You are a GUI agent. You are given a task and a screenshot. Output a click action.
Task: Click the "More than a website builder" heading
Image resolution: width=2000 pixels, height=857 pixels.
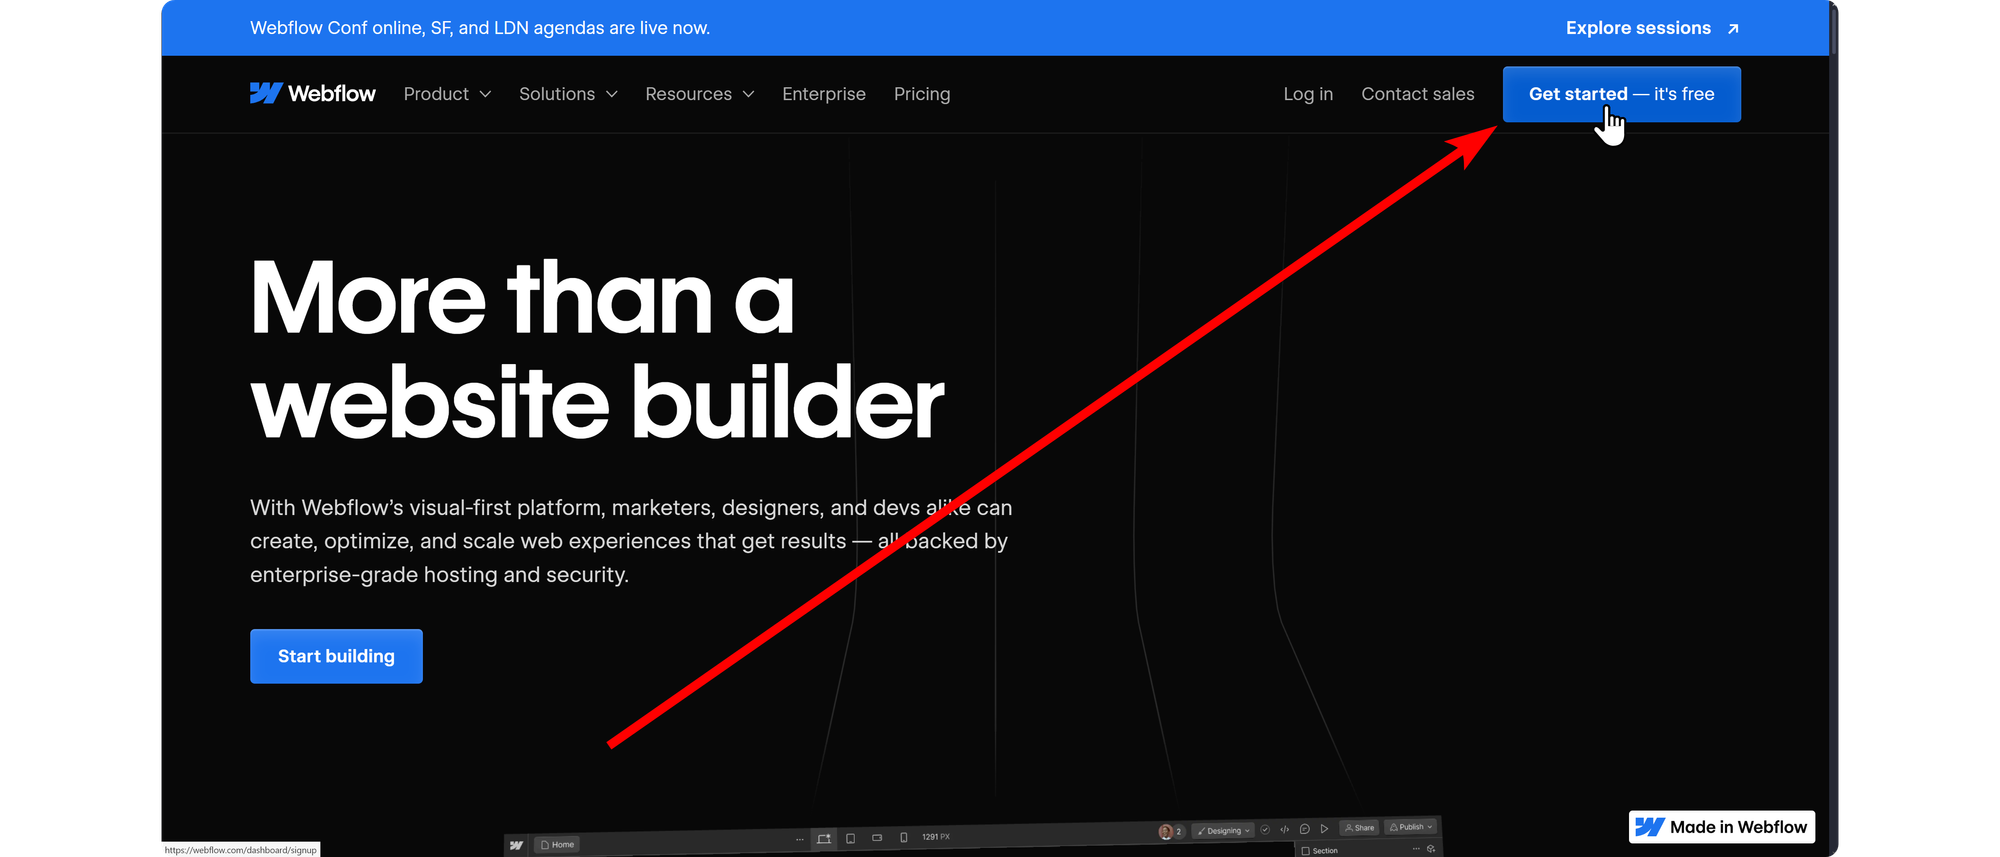[597, 349]
